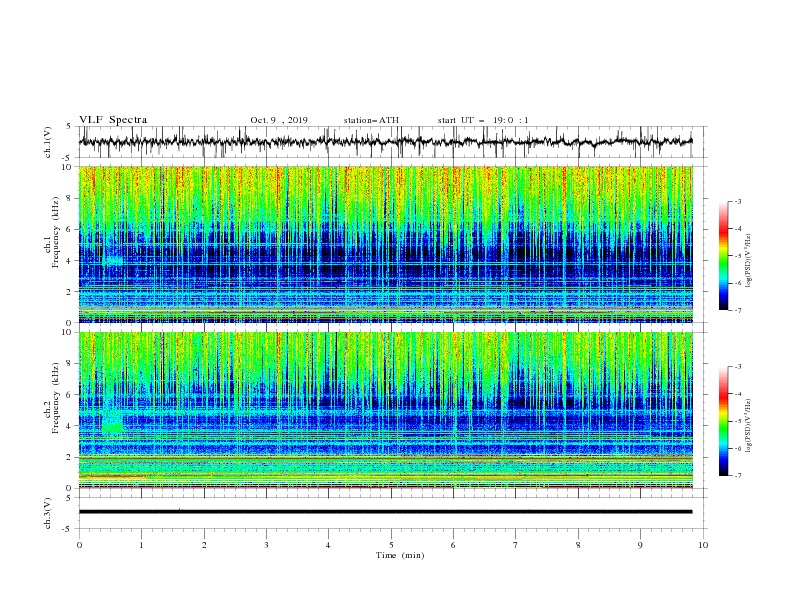Click the '1' tick on the Time axis

[x=141, y=545]
